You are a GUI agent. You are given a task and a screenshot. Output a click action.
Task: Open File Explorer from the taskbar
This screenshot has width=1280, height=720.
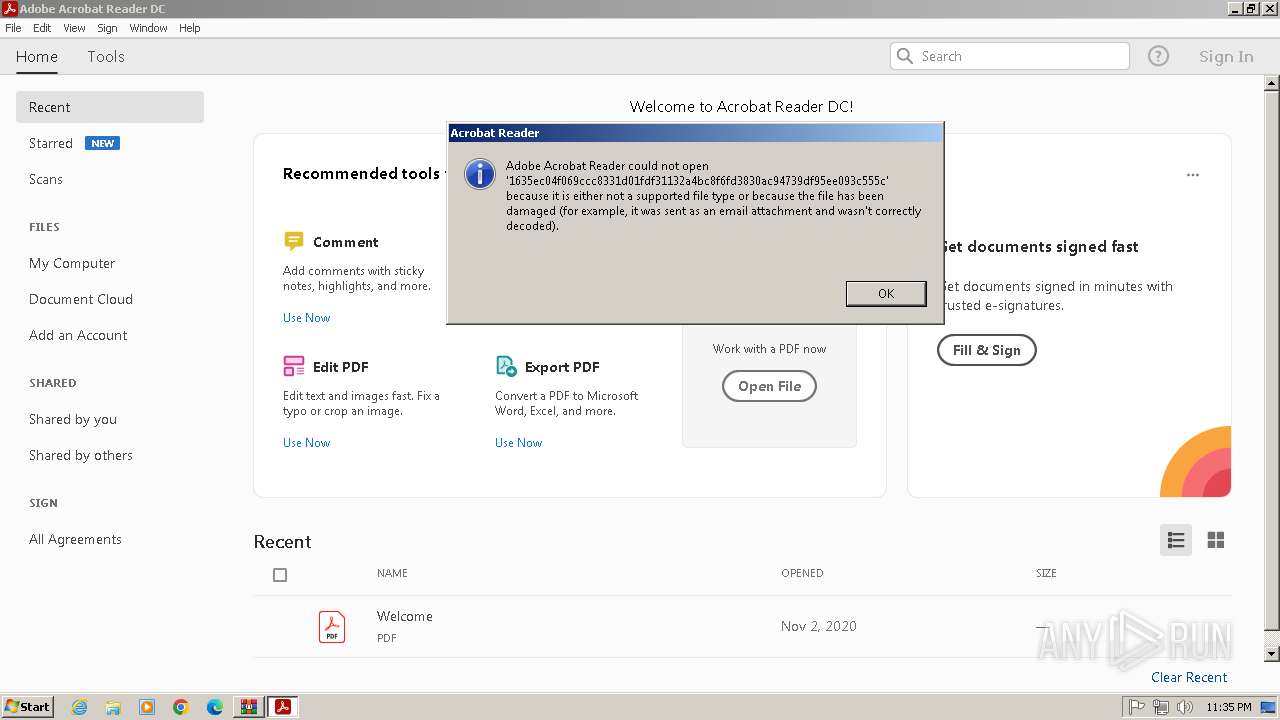point(113,707)
